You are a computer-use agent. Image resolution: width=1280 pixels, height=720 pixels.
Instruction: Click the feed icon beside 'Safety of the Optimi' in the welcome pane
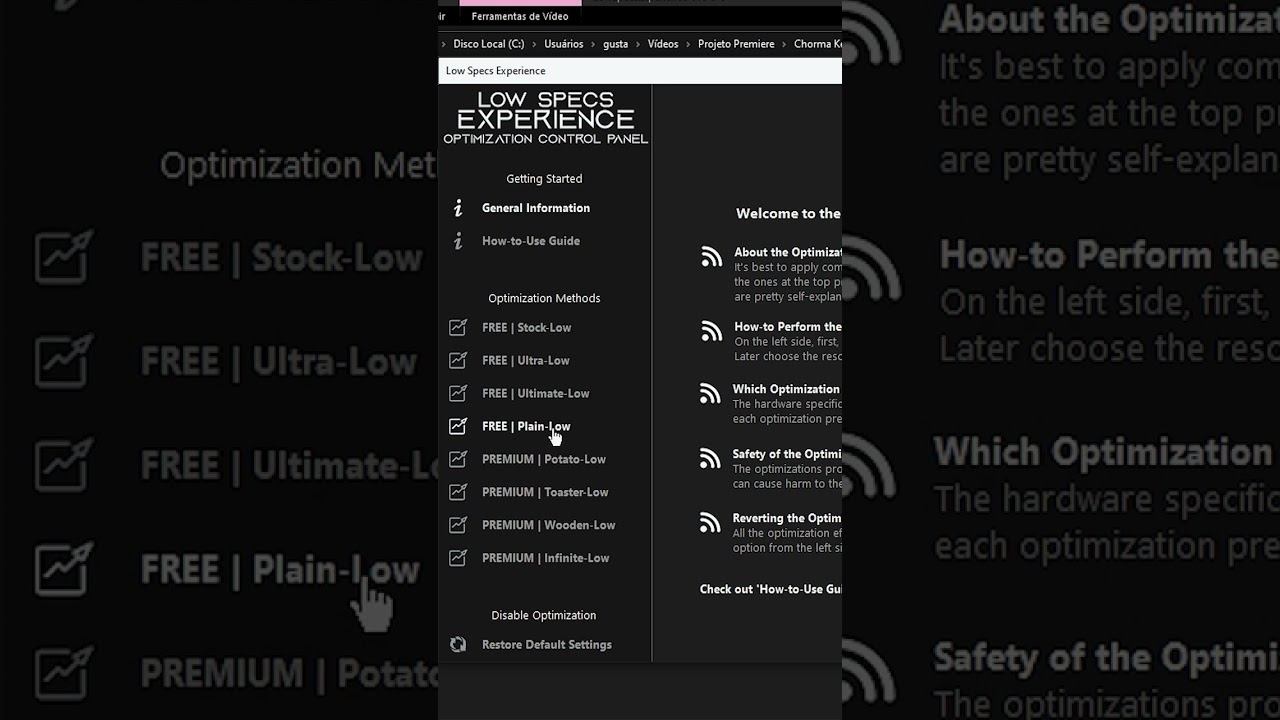pyautogui.click(x=710, y=458)
